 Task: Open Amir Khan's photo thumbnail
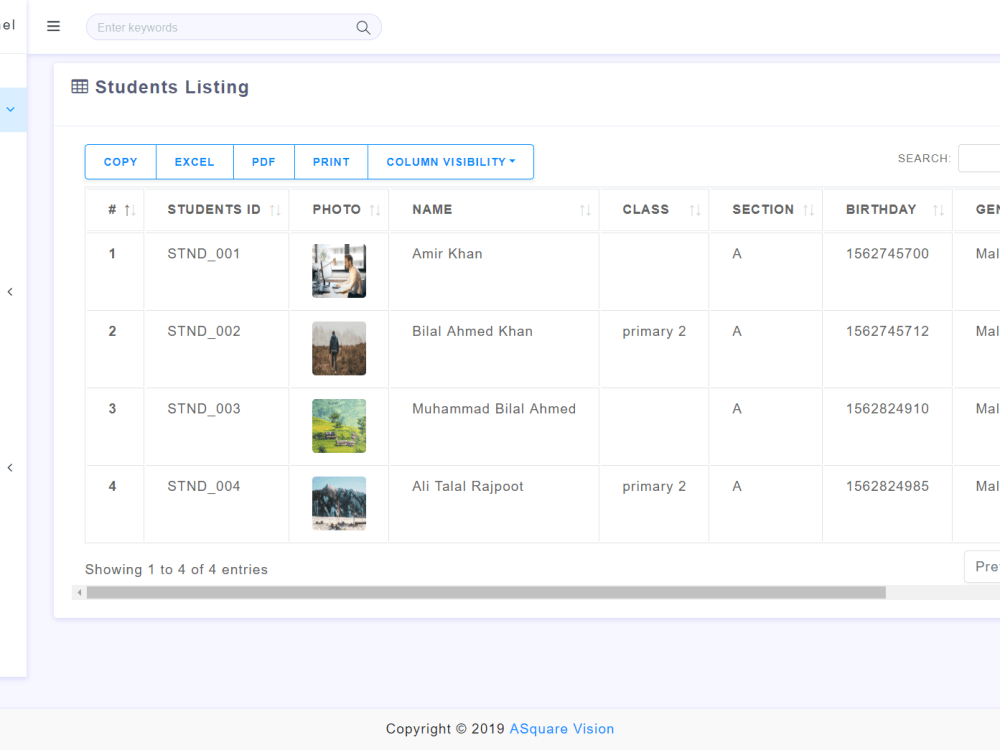pyautogui.click(x=339, y=270)
